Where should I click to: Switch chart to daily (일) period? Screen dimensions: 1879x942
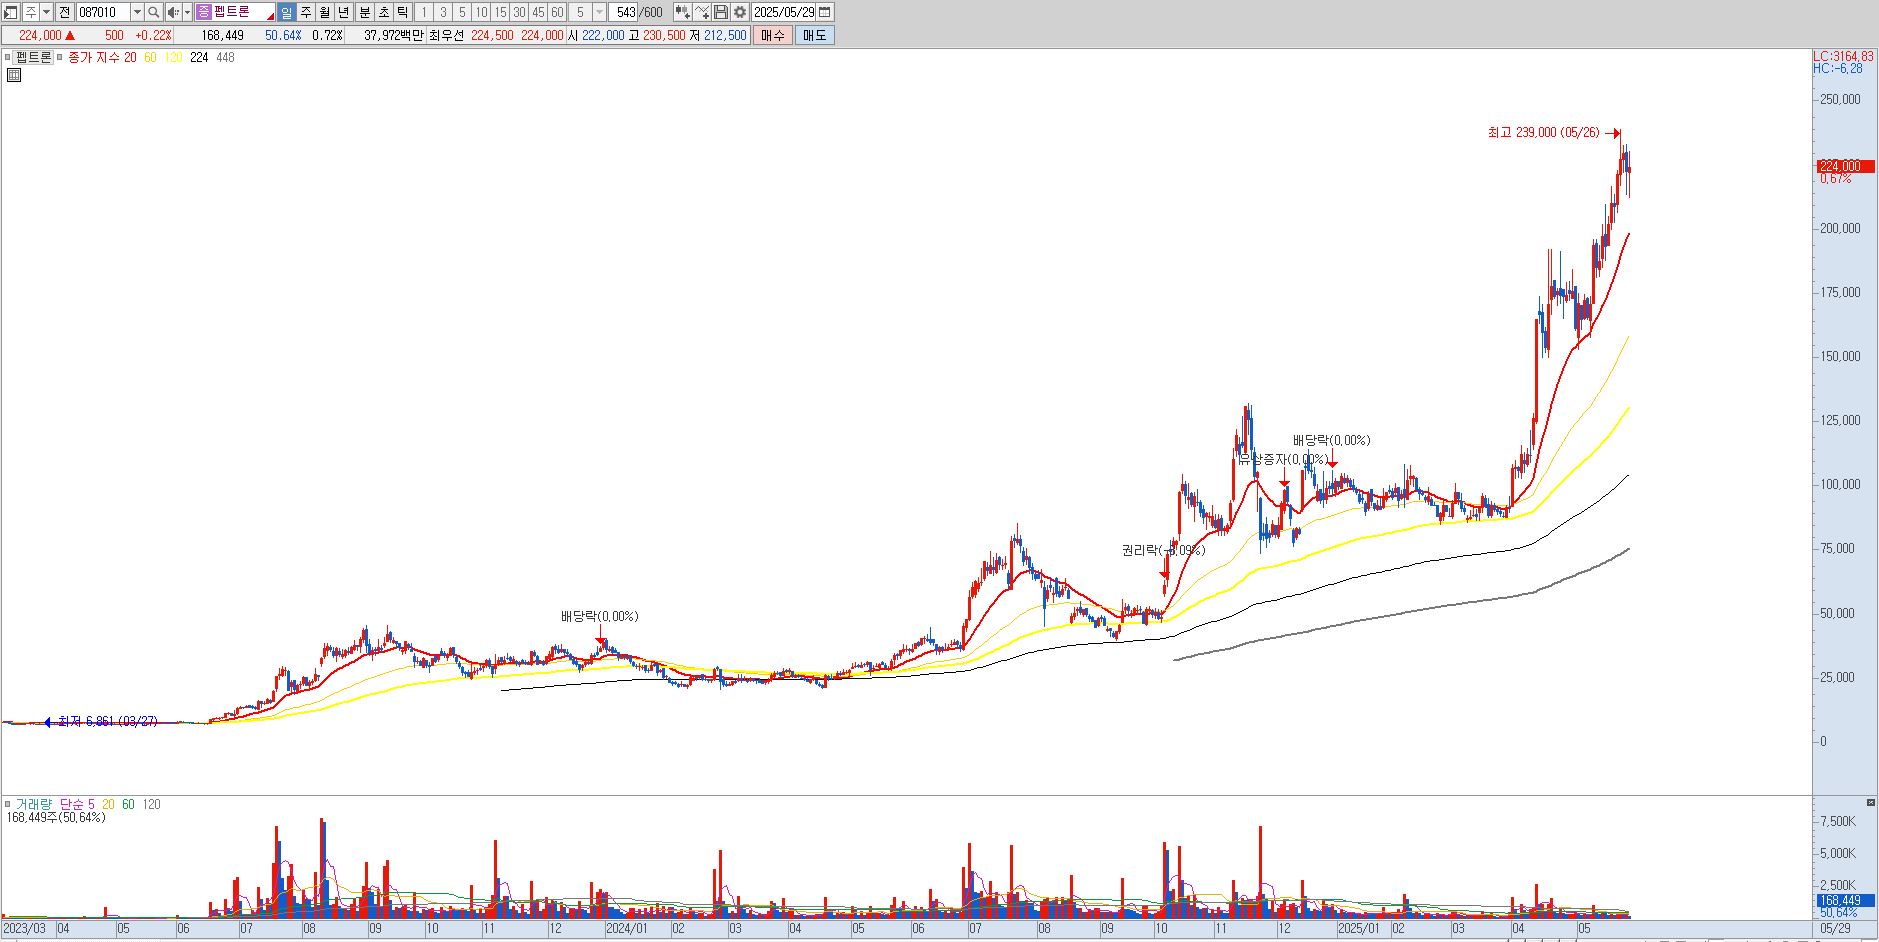pyautogui.click(x=286, y=12)
